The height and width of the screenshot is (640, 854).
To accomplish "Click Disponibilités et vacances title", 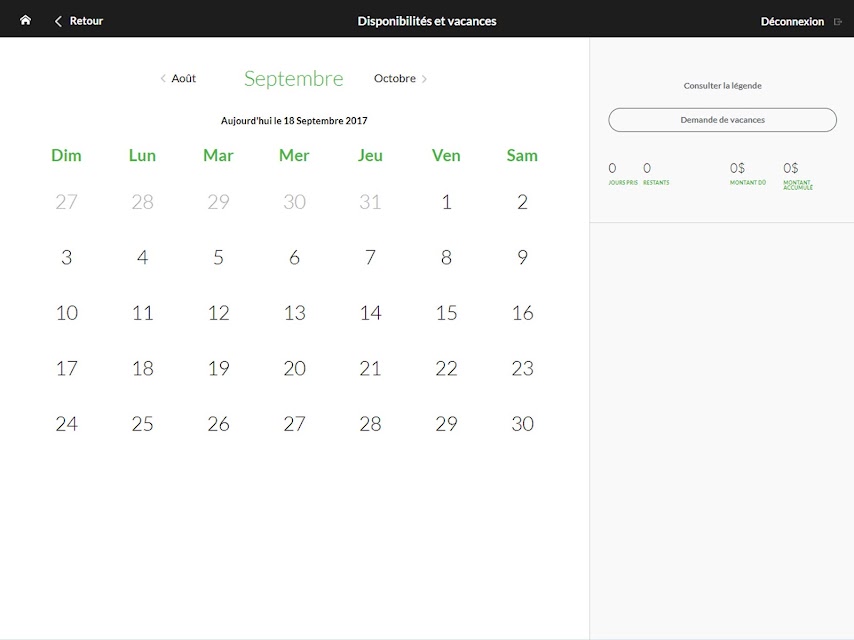I will (x=427, y=21).
